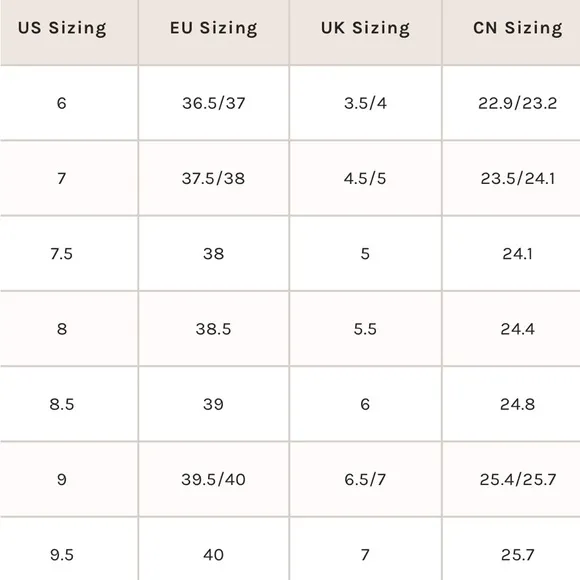Click the EU size 39 cell
580x580 pixels.
214,404
